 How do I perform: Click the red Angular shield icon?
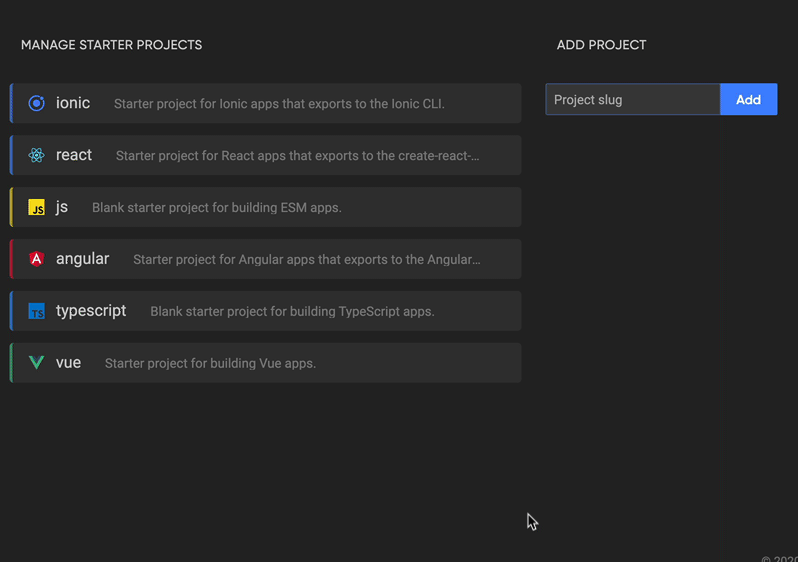[x=37, y=259]
